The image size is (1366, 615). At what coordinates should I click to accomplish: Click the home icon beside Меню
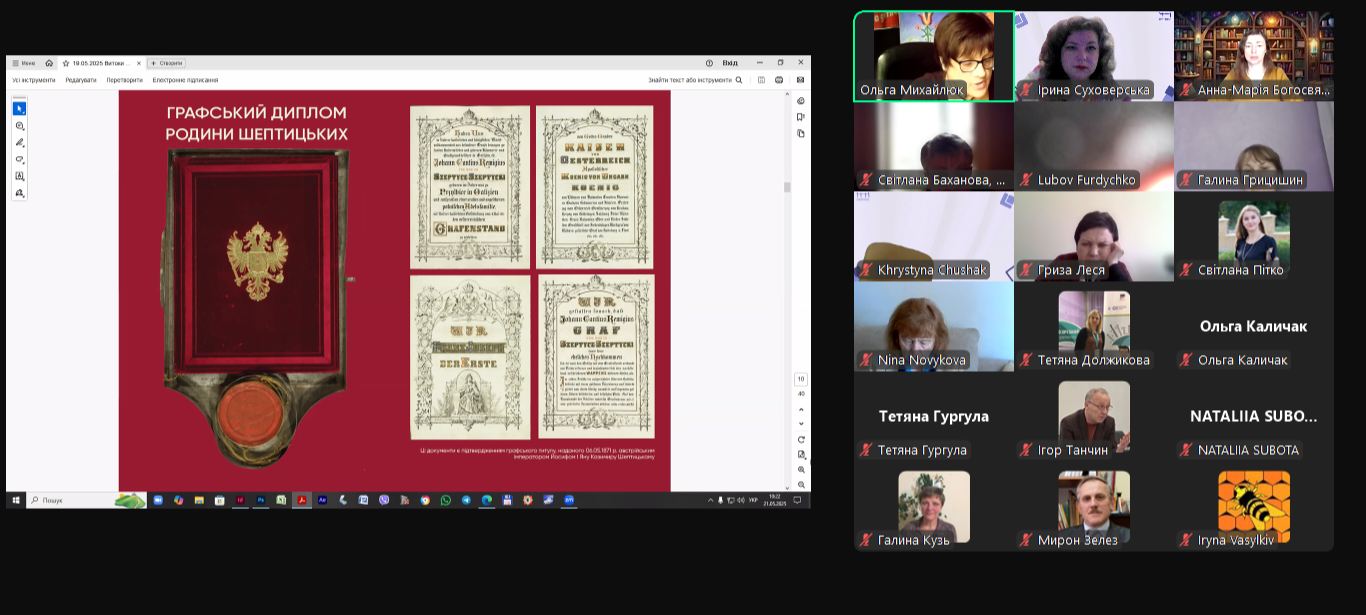pyautogui.click(x=49, y=63)
